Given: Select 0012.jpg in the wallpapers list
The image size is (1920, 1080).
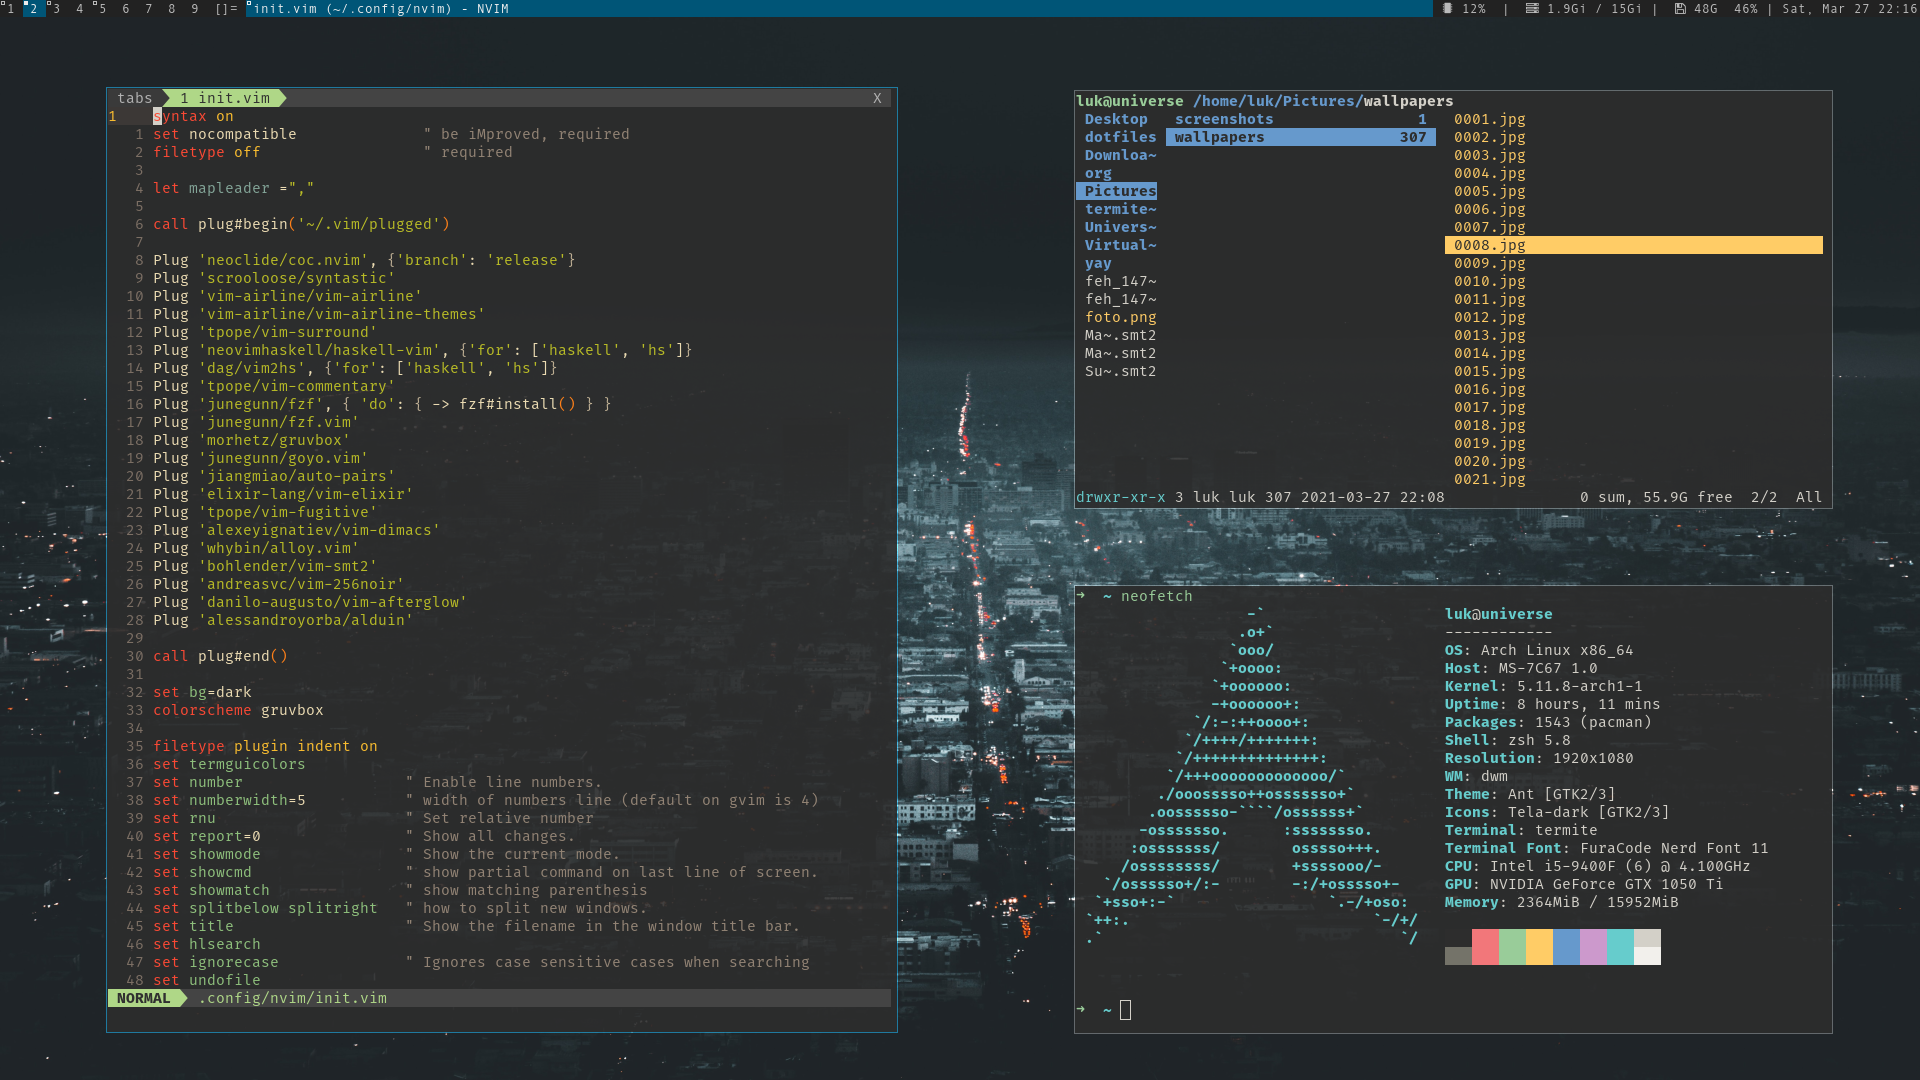Looking at the screenshot, I should (1489, 317).
